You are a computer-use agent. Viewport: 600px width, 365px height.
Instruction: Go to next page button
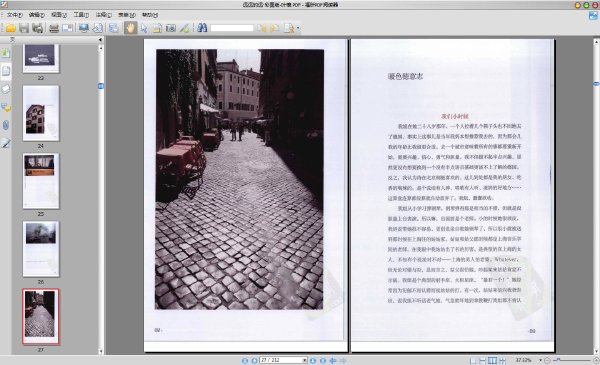pyautogui.click(x=313, y=360)
